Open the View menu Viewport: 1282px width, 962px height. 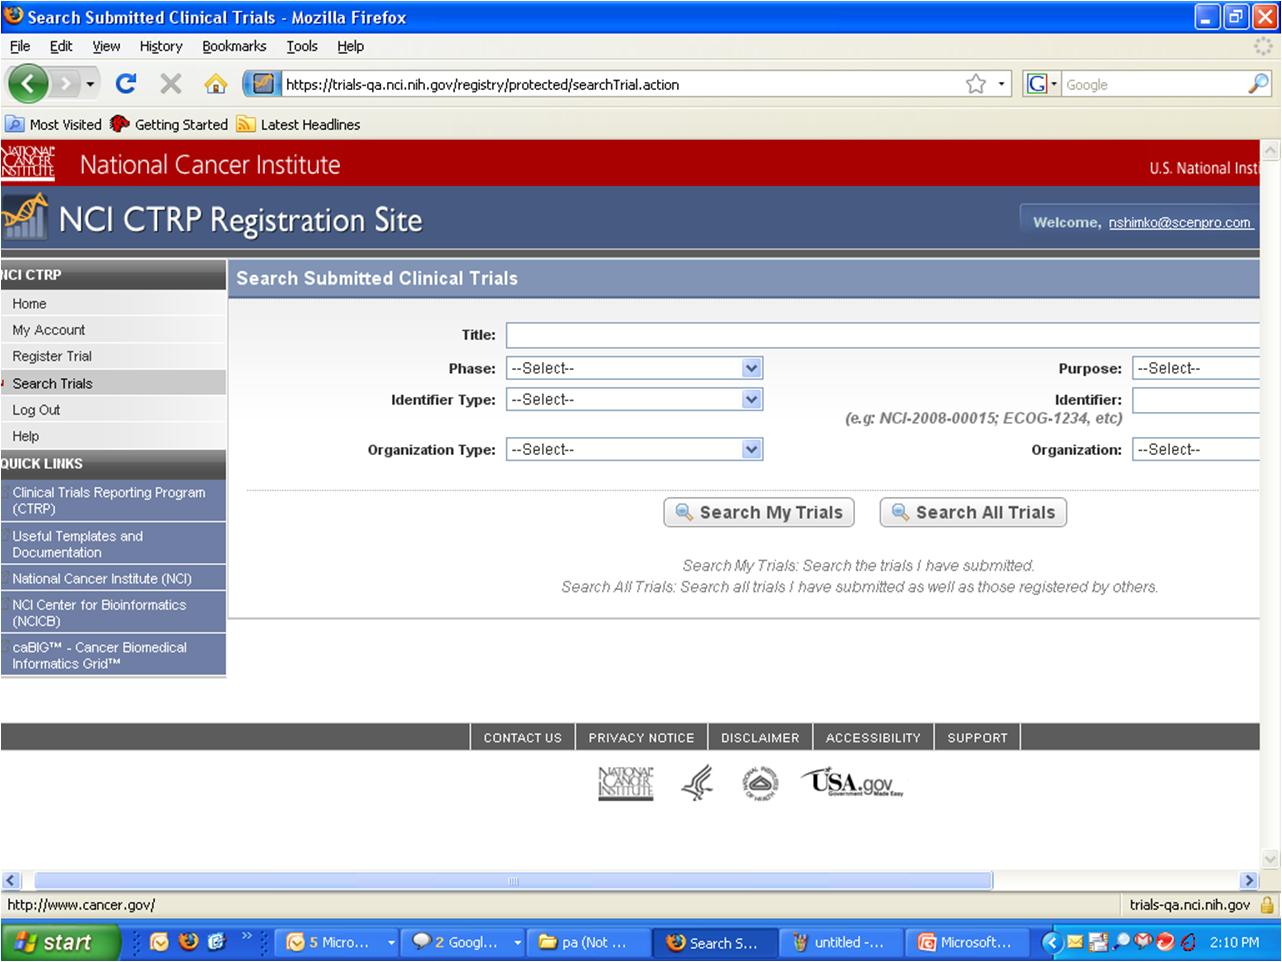(106, 46)
